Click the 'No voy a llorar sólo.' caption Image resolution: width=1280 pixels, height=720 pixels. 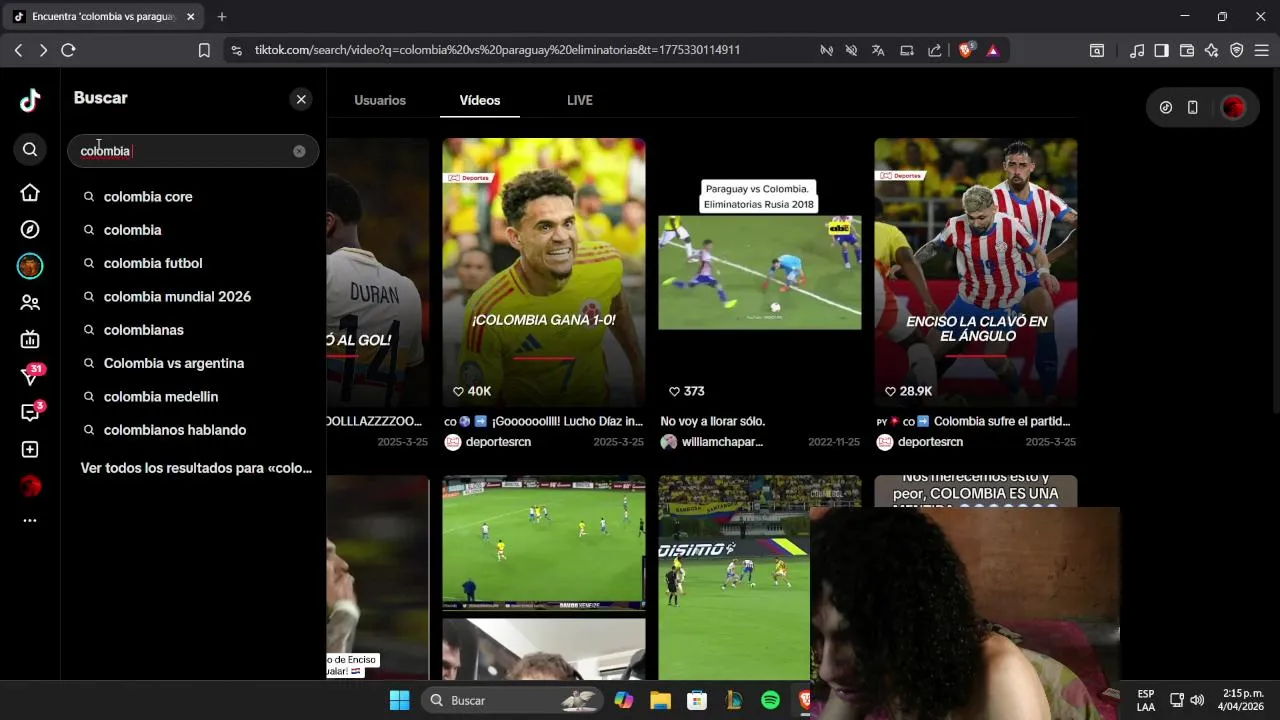pos(713,421)
